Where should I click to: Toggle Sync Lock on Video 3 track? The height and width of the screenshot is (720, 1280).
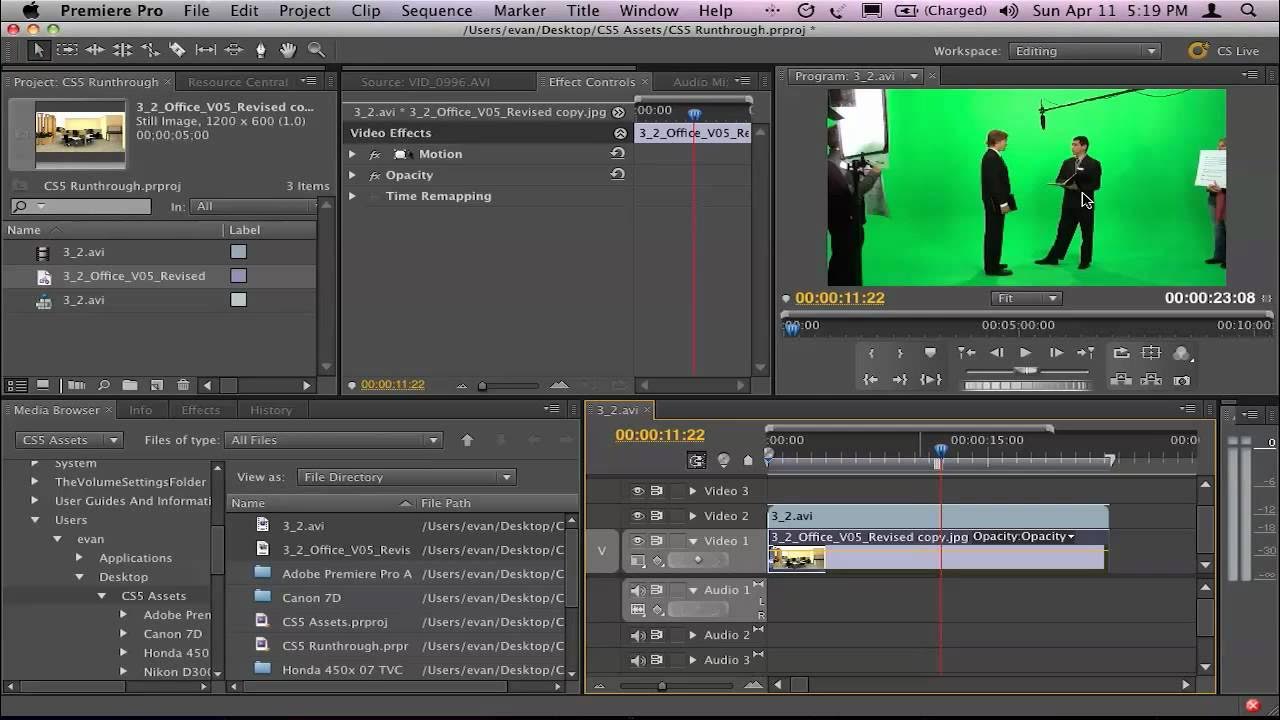coord(657,491)
